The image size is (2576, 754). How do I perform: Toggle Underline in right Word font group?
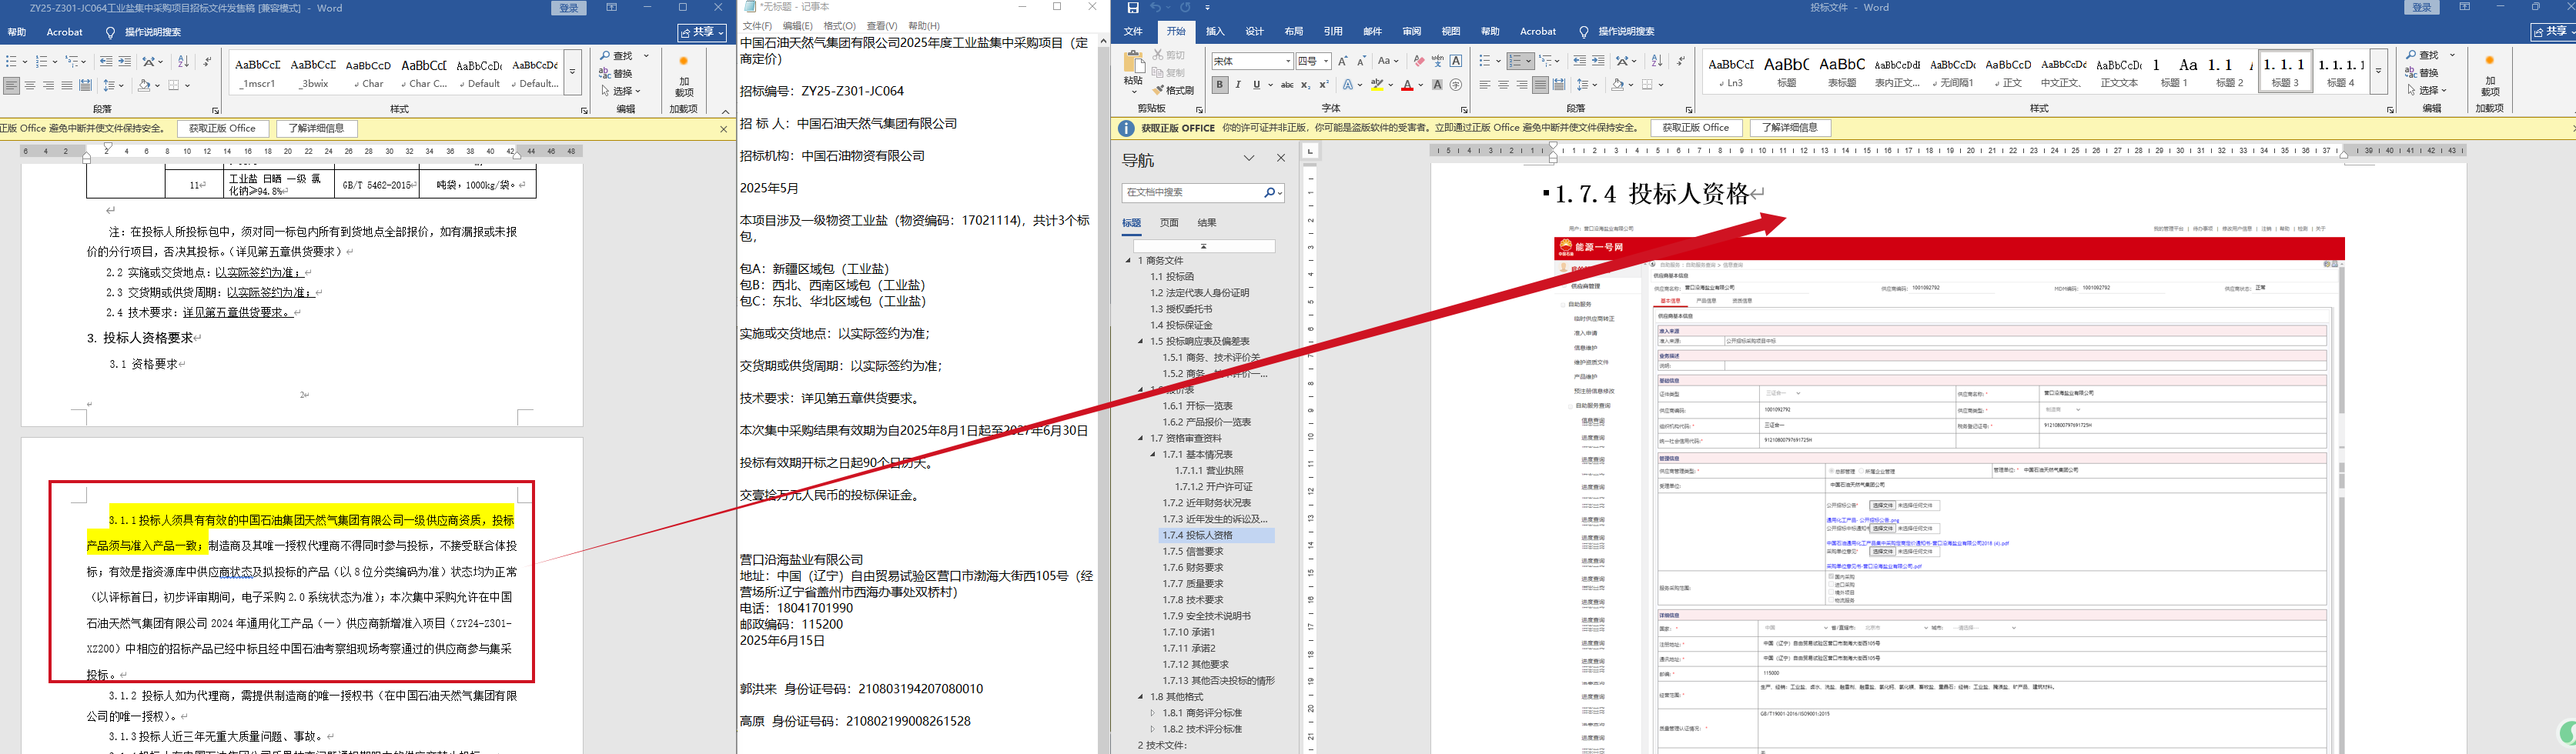point(1256,85)
